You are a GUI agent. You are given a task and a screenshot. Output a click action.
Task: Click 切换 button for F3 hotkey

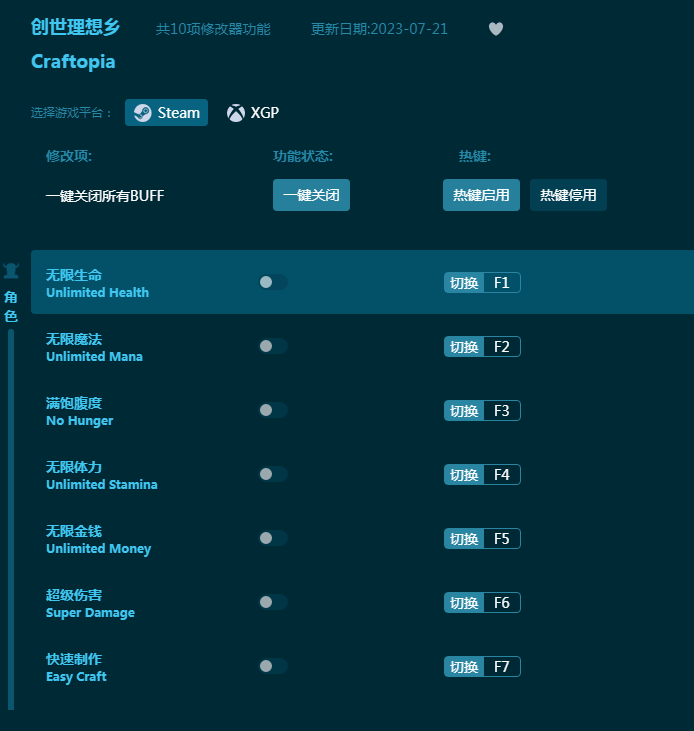(464, 411)
